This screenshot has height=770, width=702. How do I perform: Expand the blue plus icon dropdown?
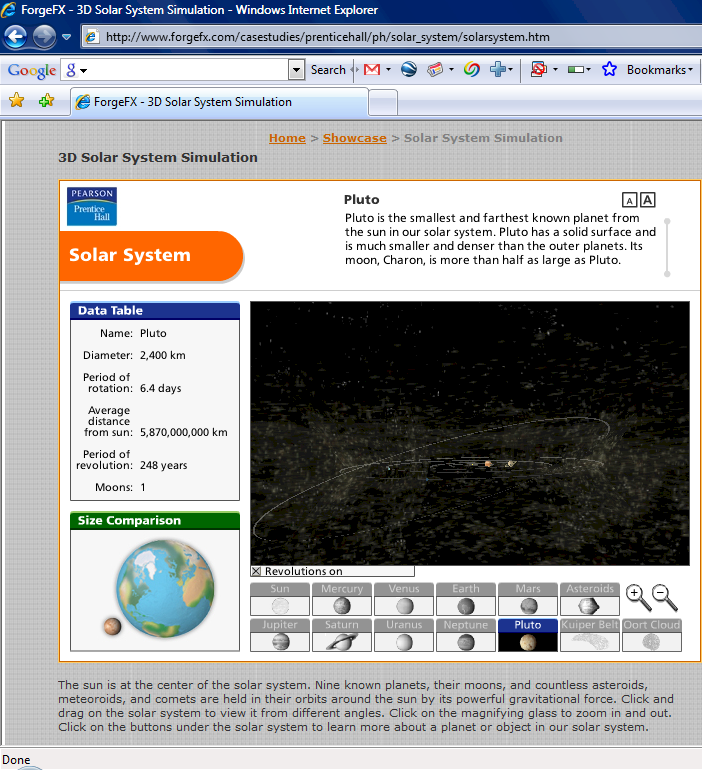coord(511,70)
